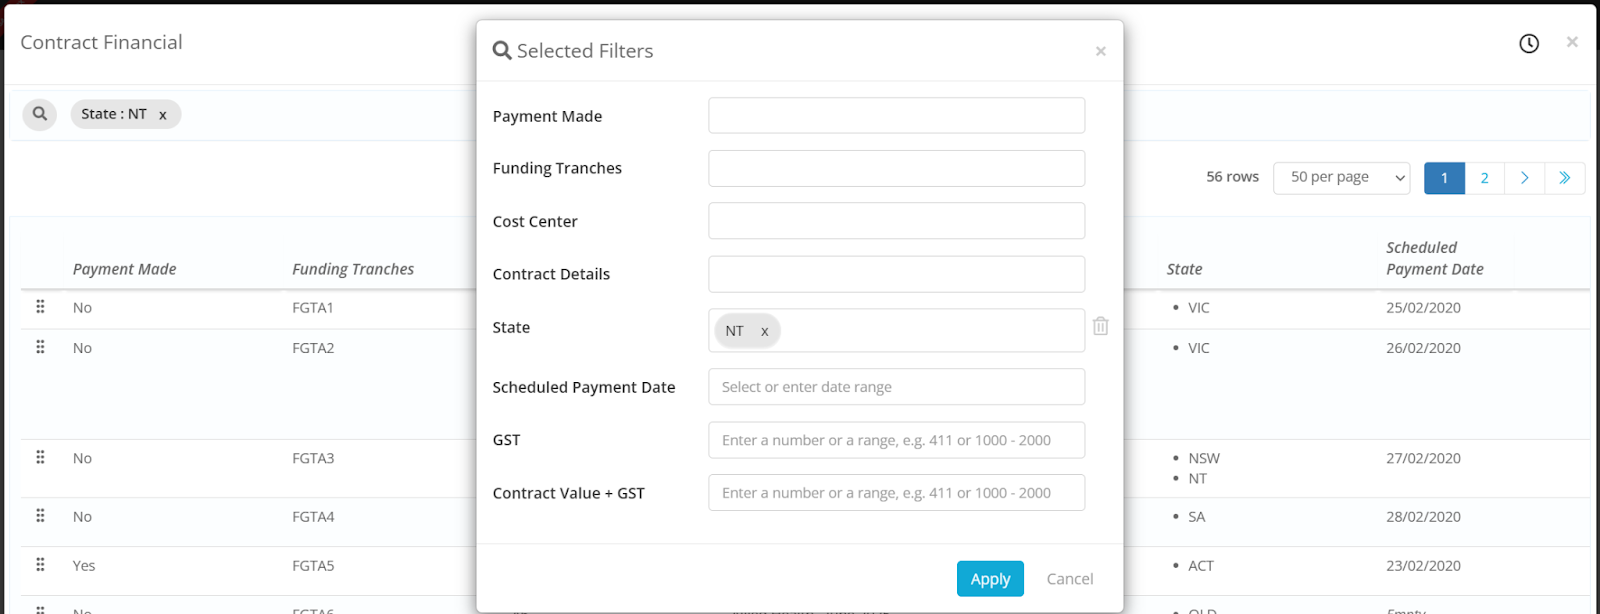Remove the State : NT filter chip
The height and width of the screenshot is (614, 1600).
[162, 114]
